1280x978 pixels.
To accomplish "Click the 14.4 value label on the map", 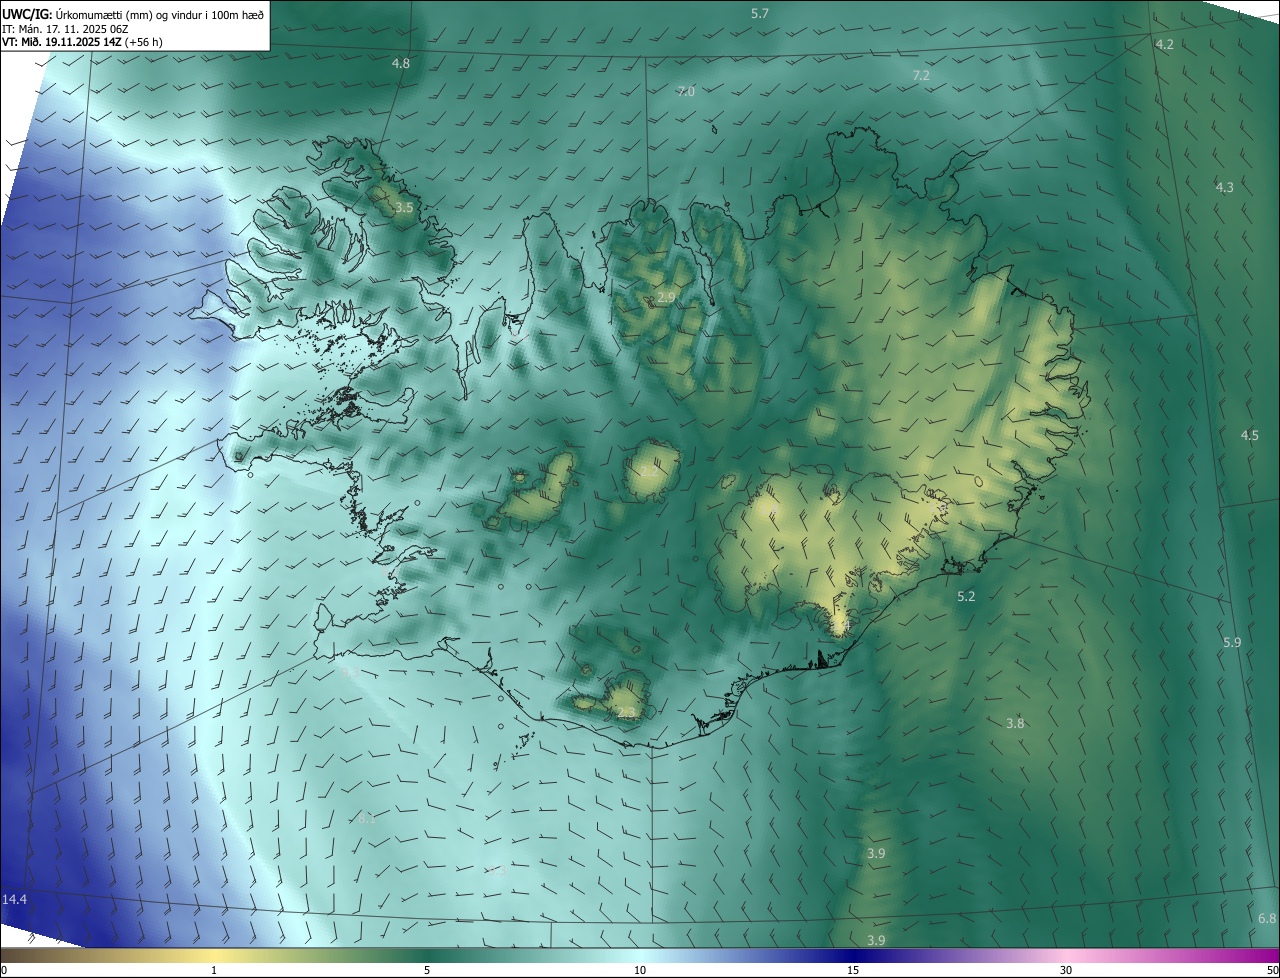I will [x=14, y=900].
